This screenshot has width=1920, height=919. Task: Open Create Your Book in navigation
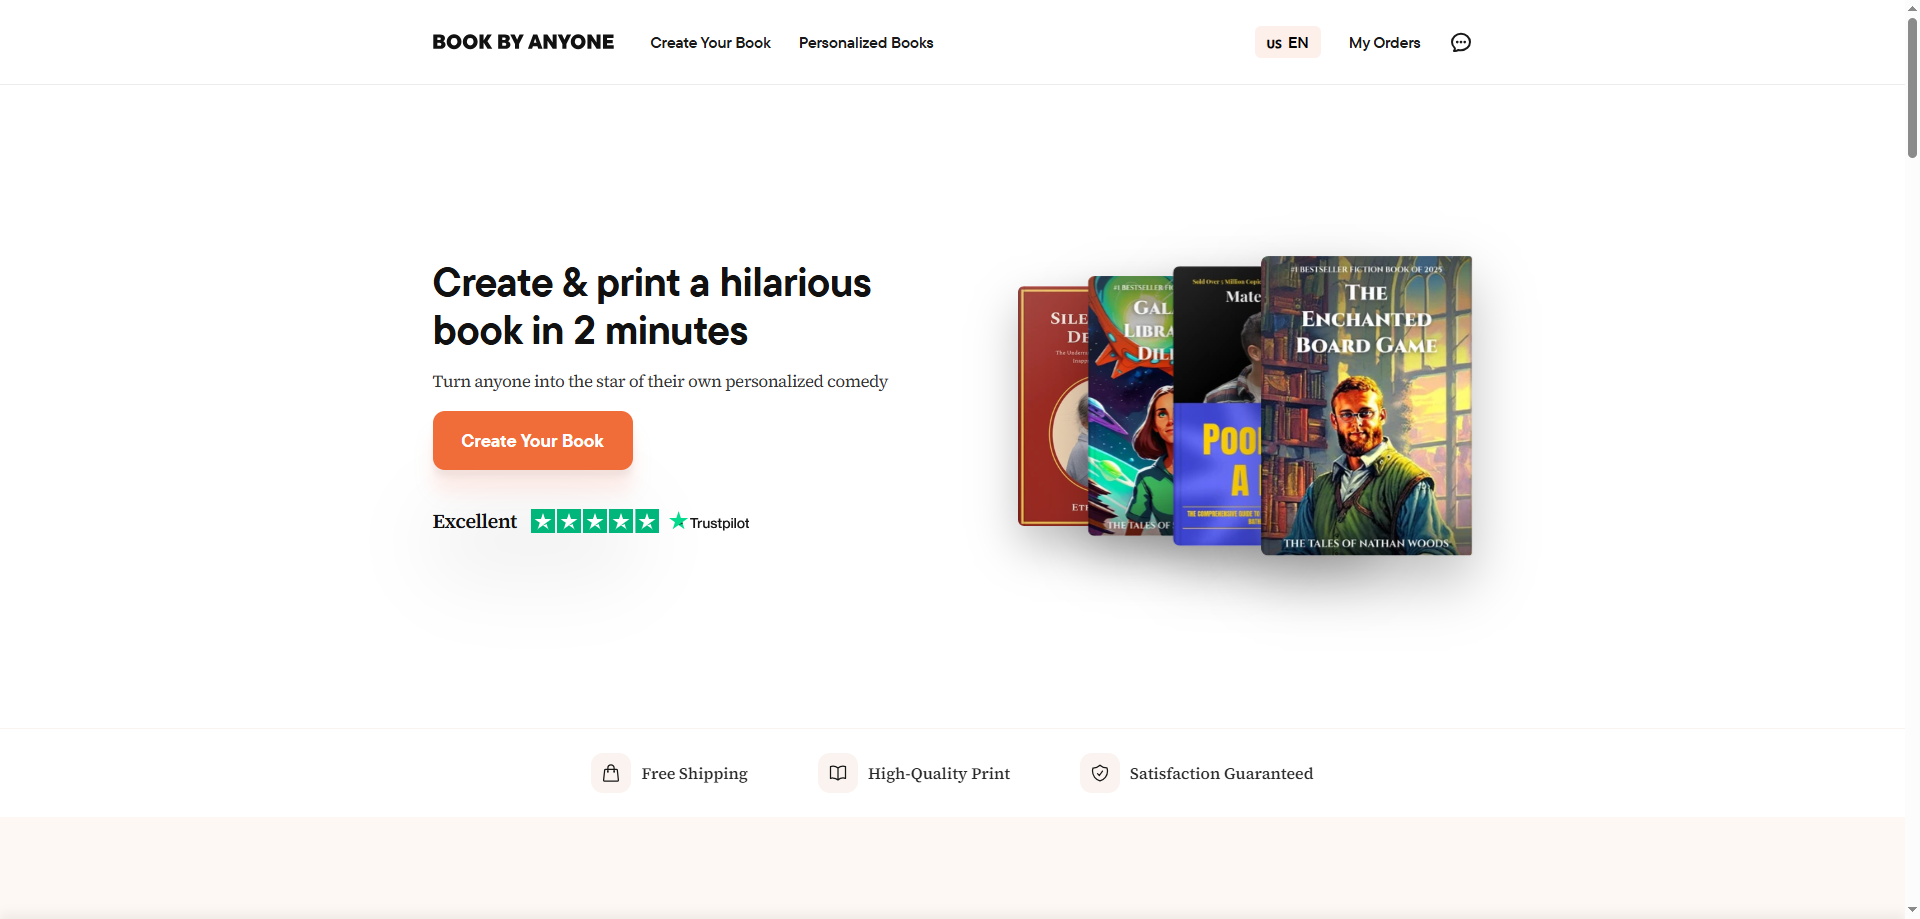point(710,43)
